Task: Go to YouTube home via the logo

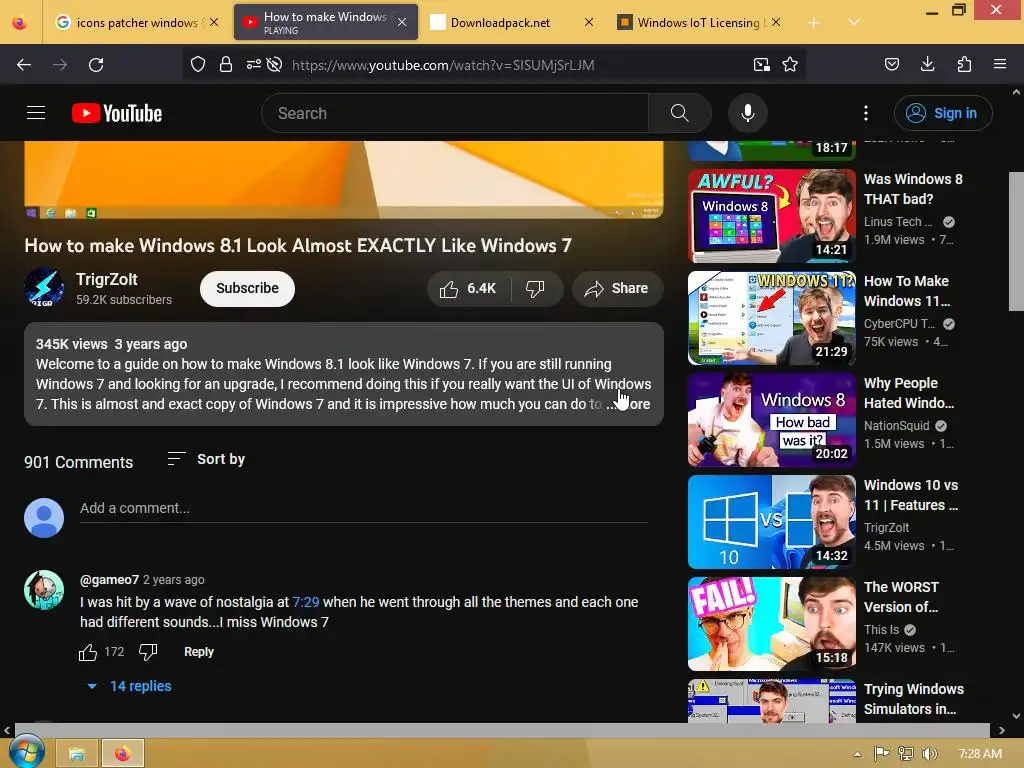Action: 118,113
